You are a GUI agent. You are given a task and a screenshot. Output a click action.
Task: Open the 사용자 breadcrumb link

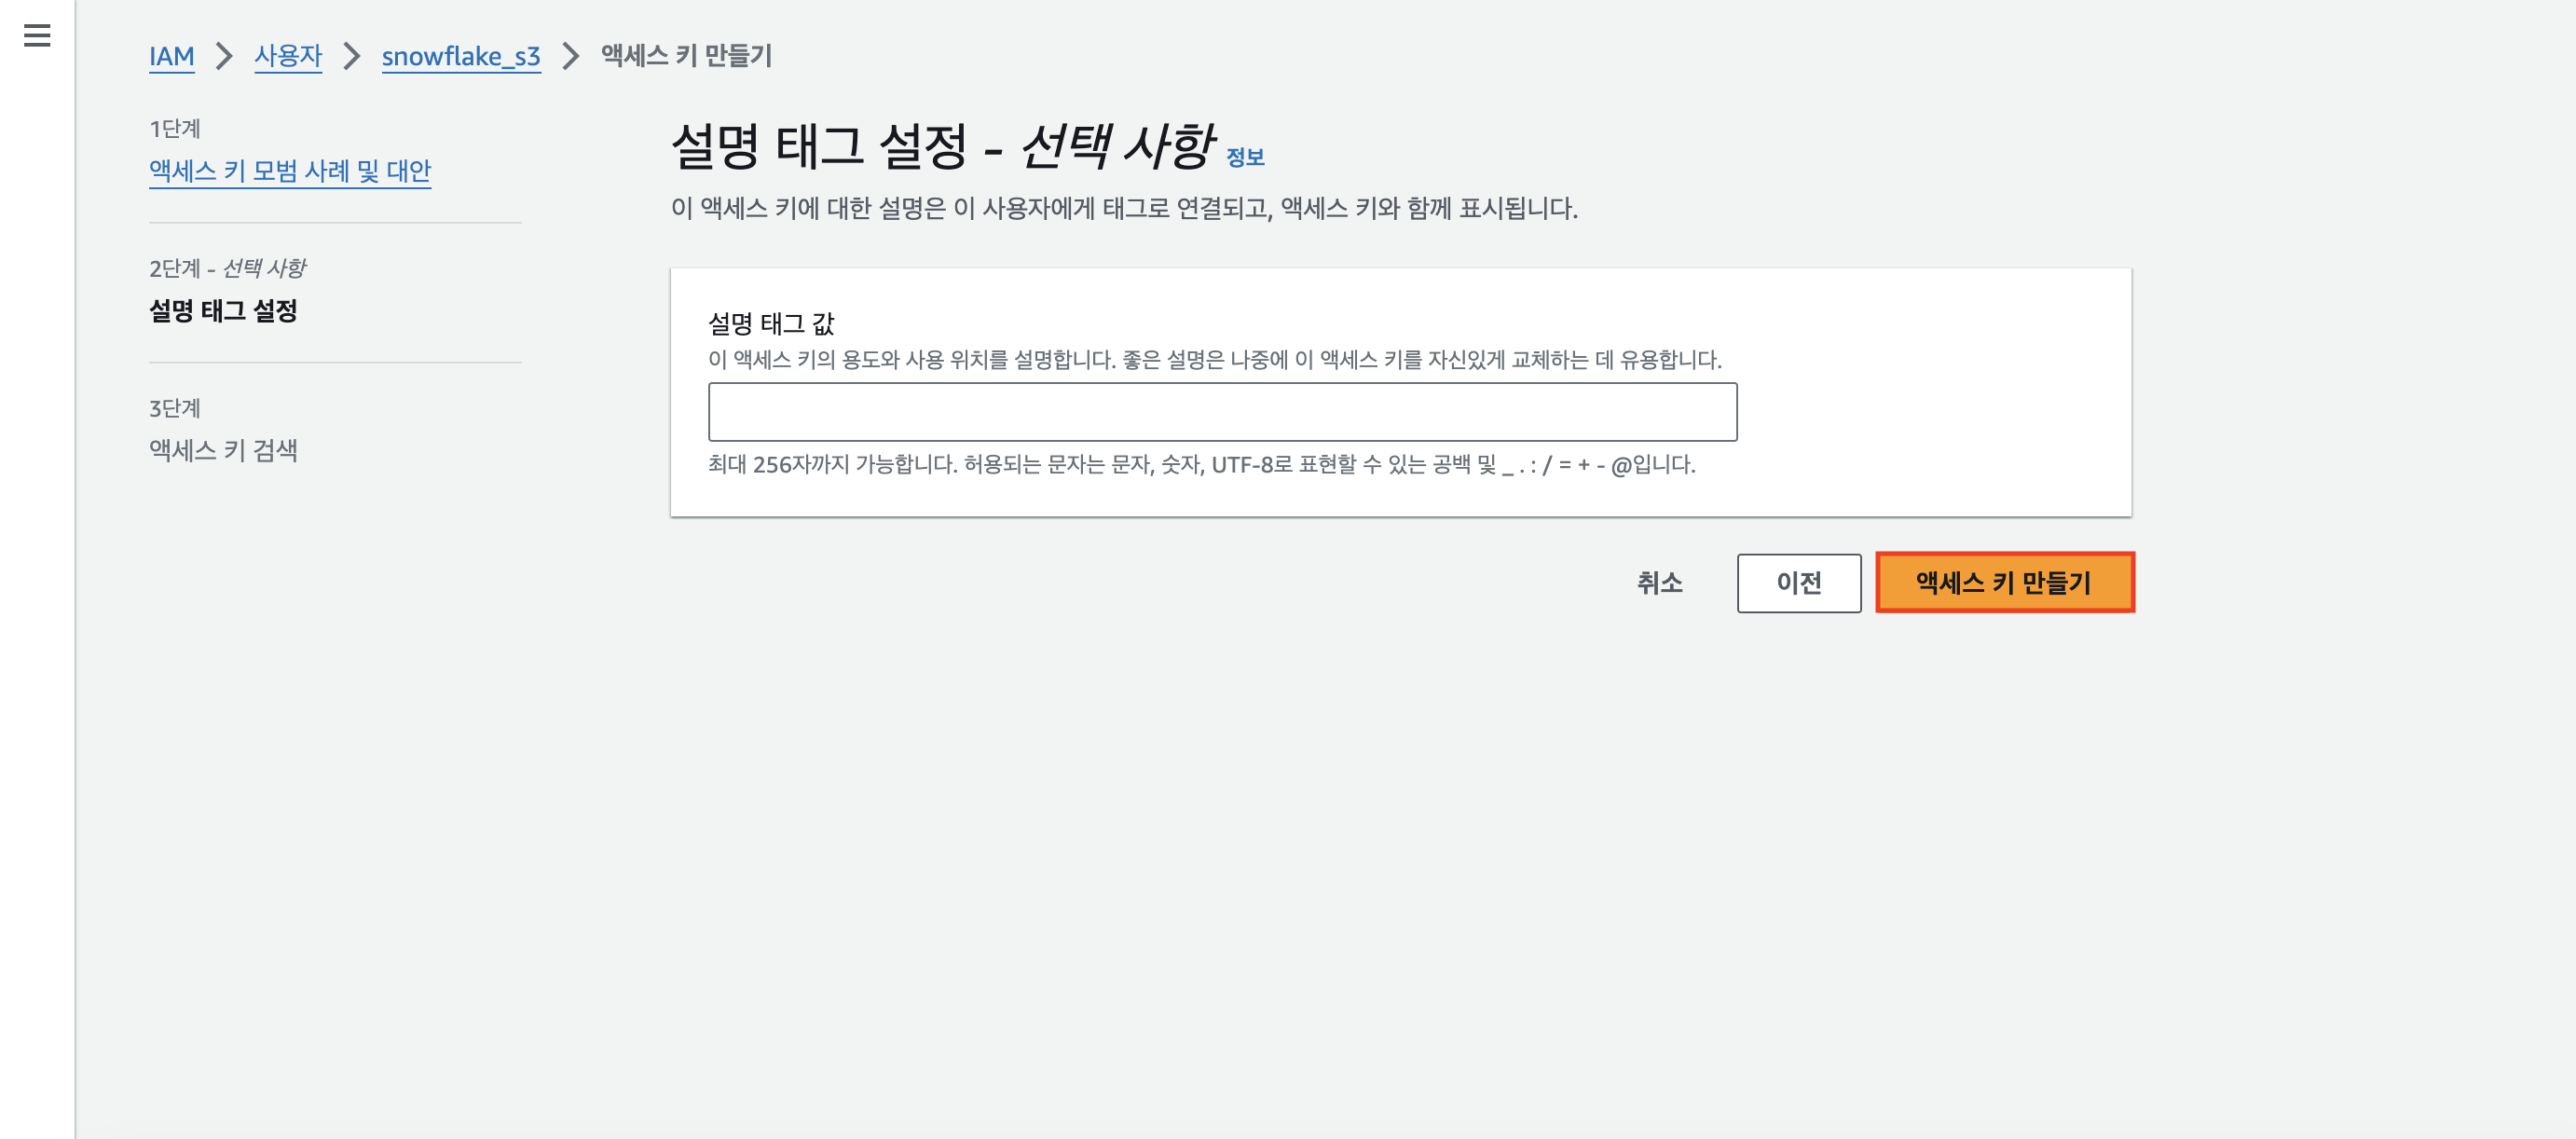coord(288,56)
